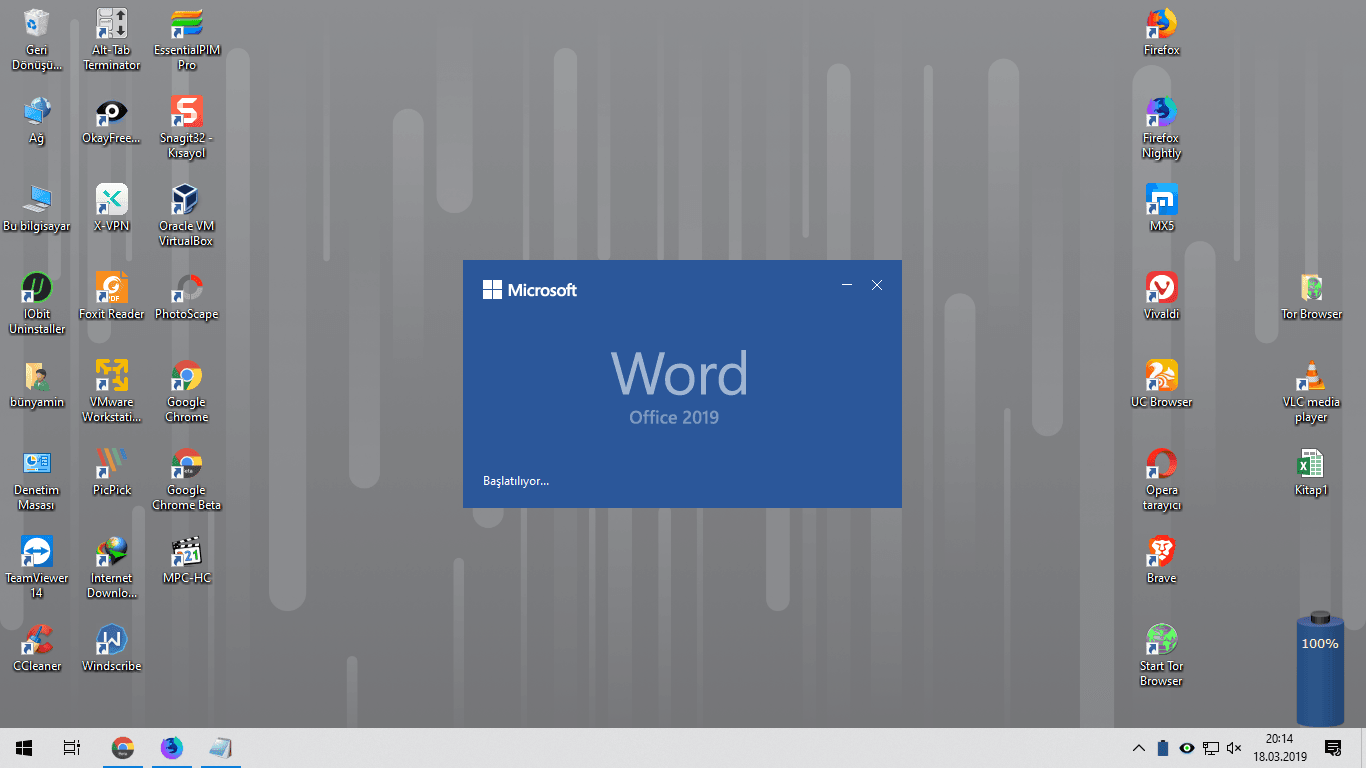The width and height of the screenshot is (1366, 768).
Task: Open the clock showing 20:14
Action: (1280, 748)
